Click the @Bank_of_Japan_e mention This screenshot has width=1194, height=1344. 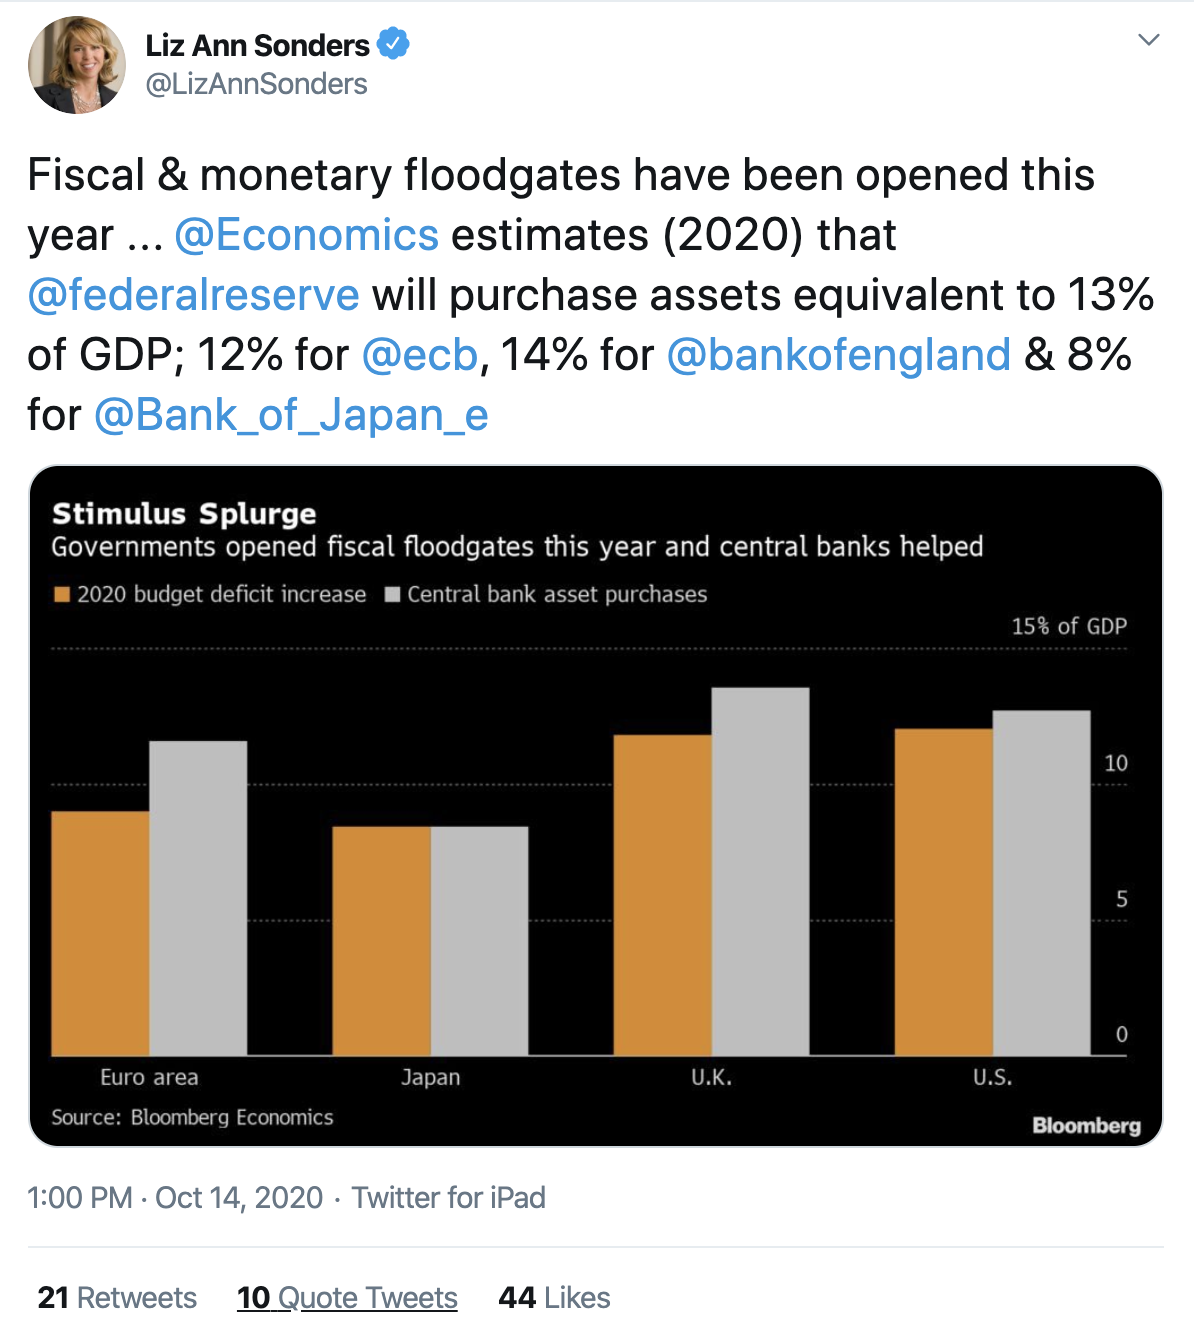click(x=291, y=415)
